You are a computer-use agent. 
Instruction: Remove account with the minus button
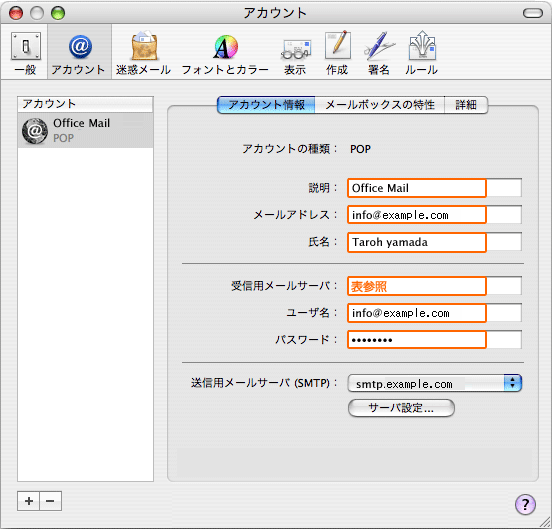(x=50, y=501)
